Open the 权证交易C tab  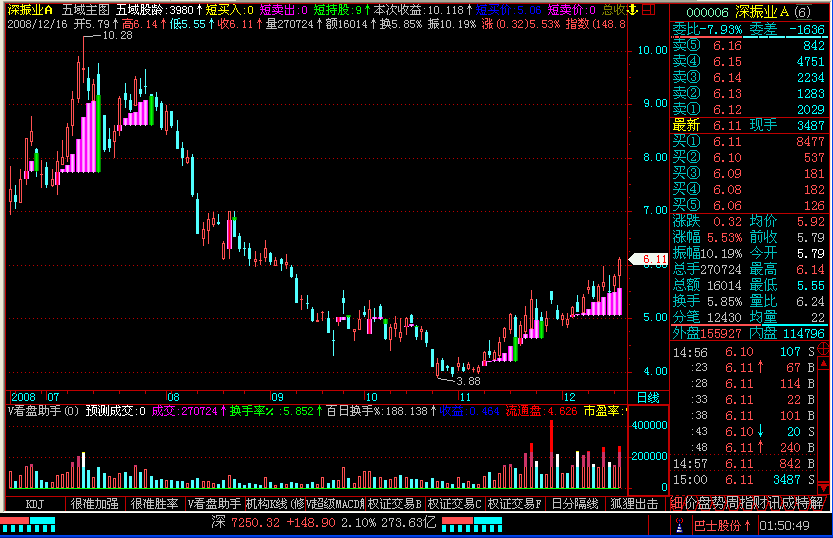(x=455, y=503)
